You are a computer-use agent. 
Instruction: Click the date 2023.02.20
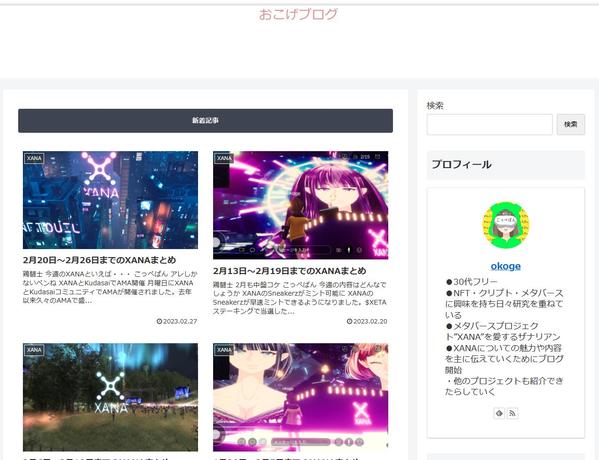point(370,321)
